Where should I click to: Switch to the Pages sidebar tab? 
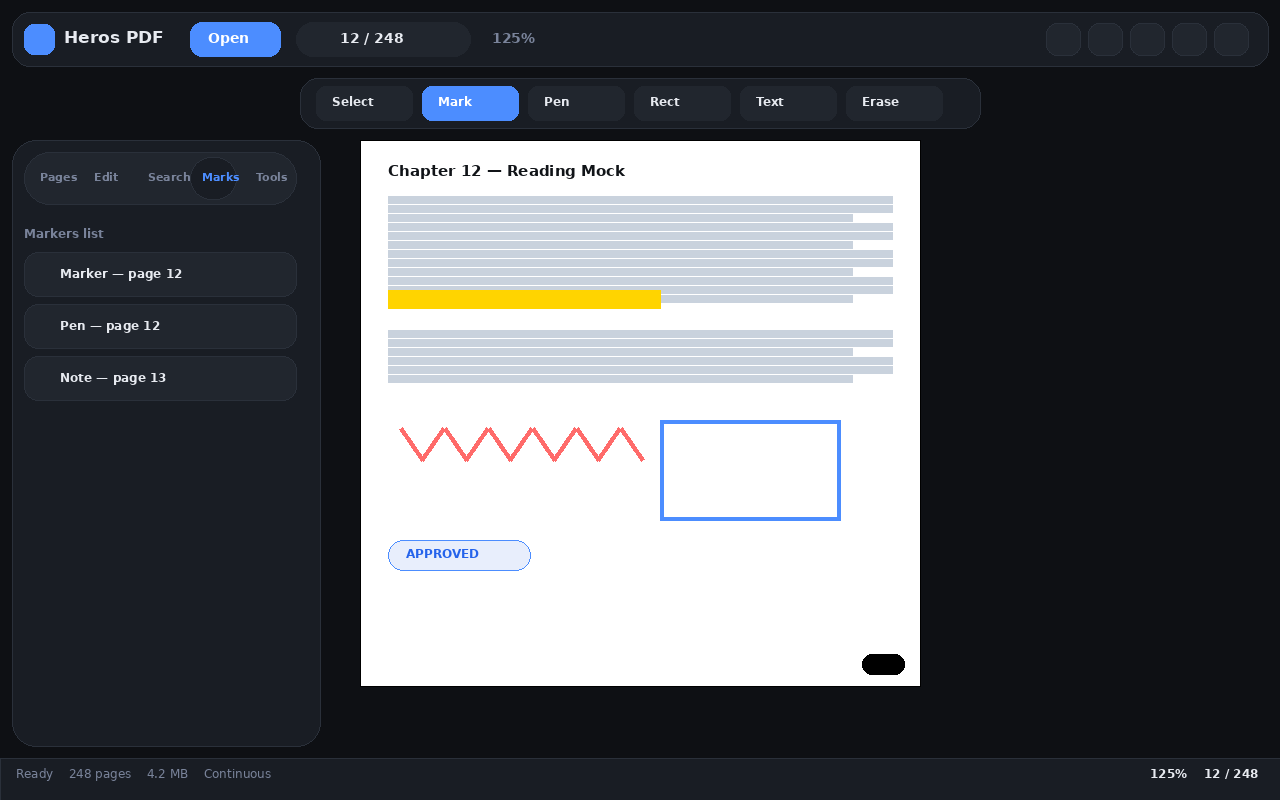pyautogui.click(x=58, y=178)
